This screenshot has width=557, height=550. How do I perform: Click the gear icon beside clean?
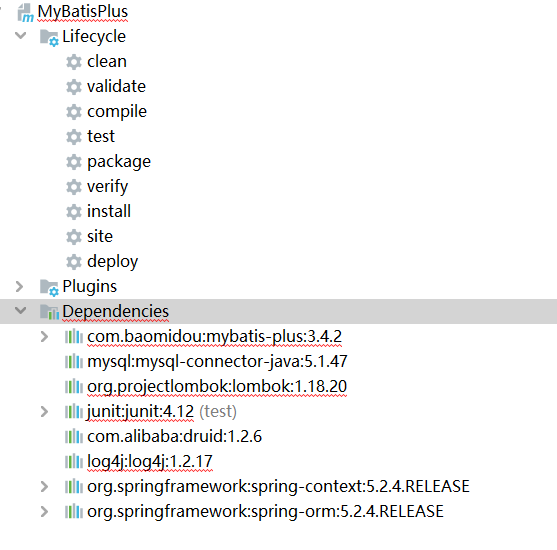[x=74, y=62]
